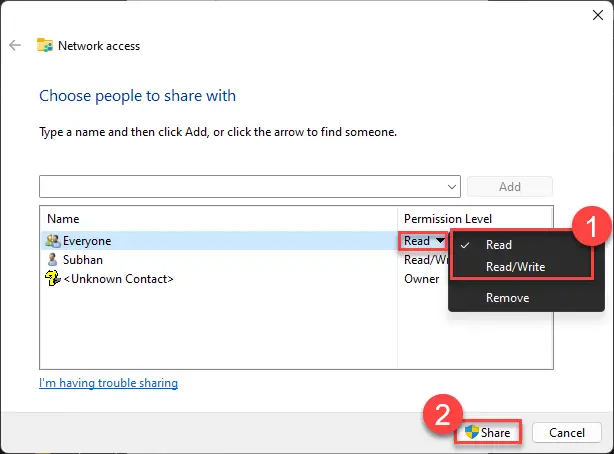Click the shield icon on Share button
Screen dimensions: 614x454
tap(471, 433)
